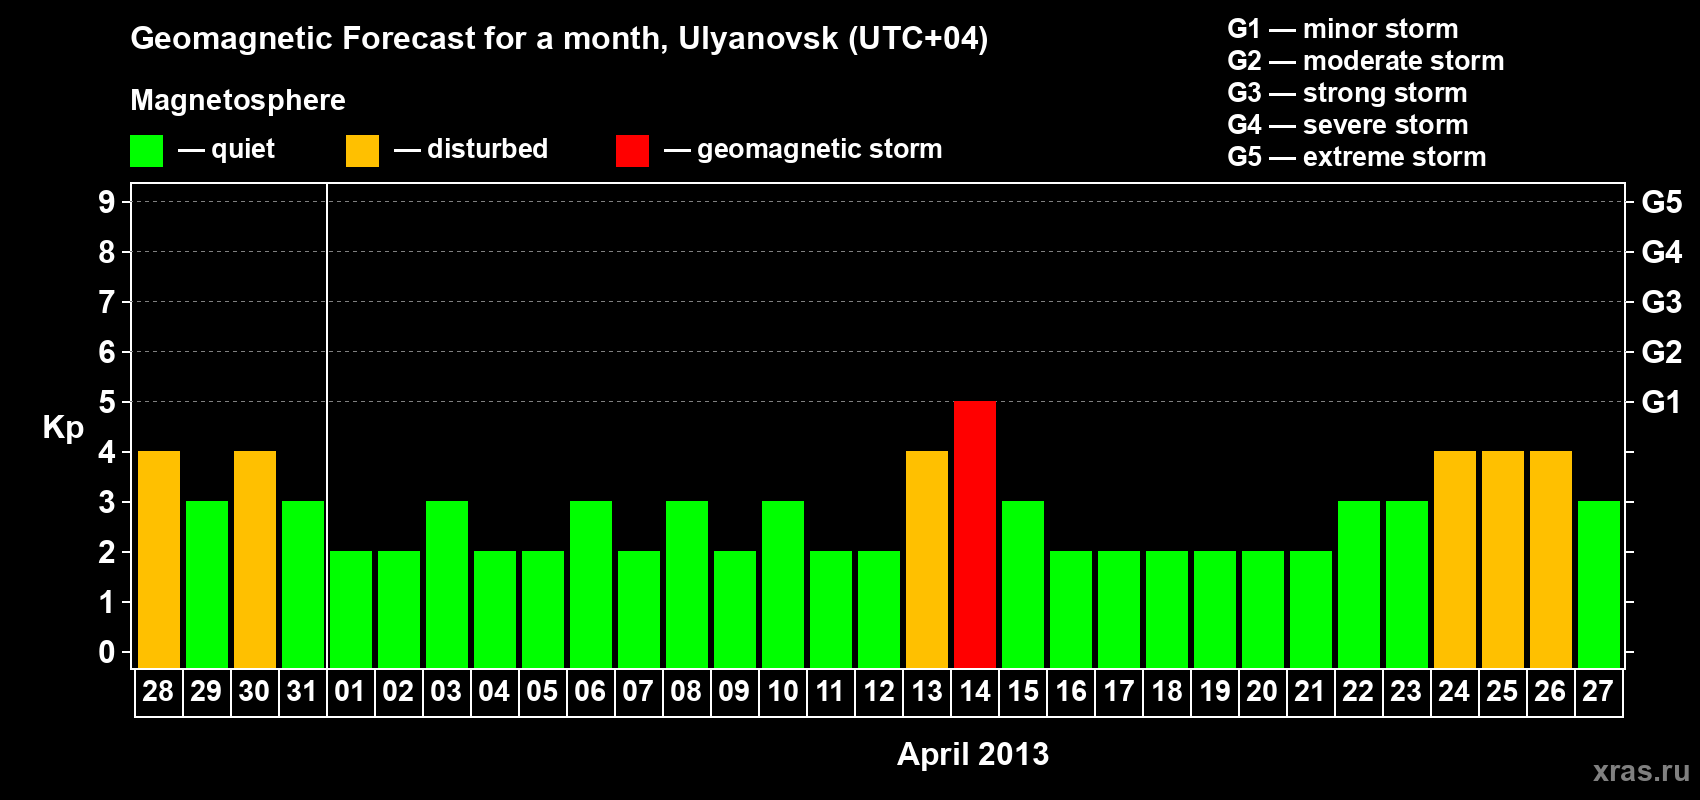Click the Kp value 0 axis label

[107, 653]
